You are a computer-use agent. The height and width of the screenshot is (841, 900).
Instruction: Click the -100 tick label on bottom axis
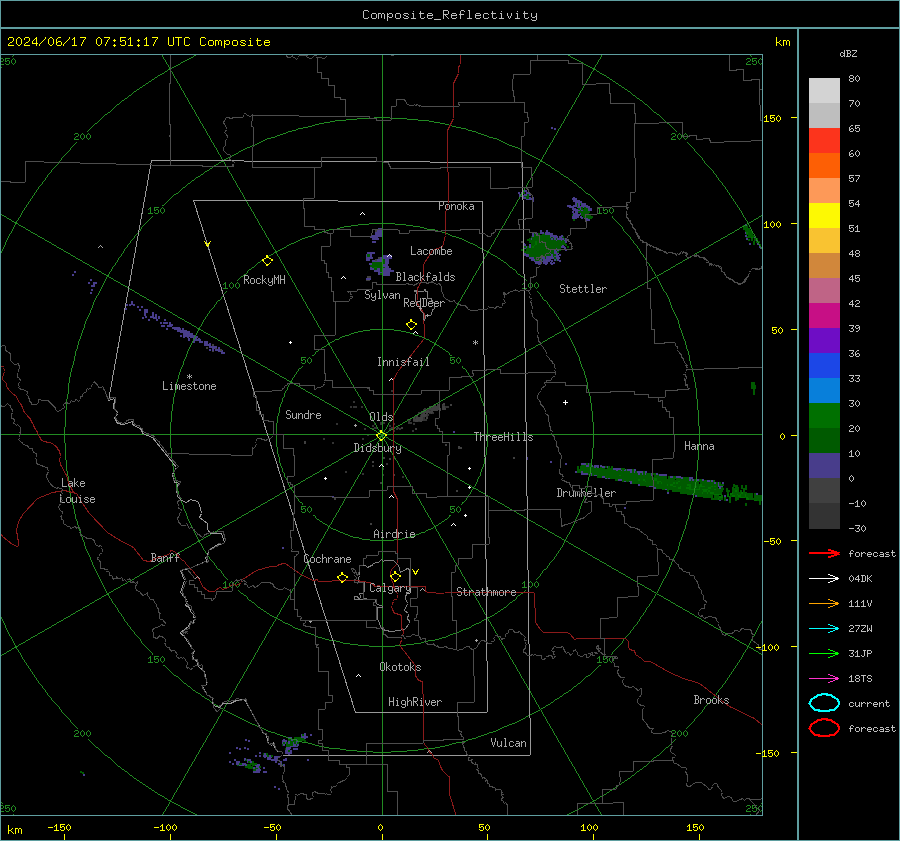click(x=165, y=828)
